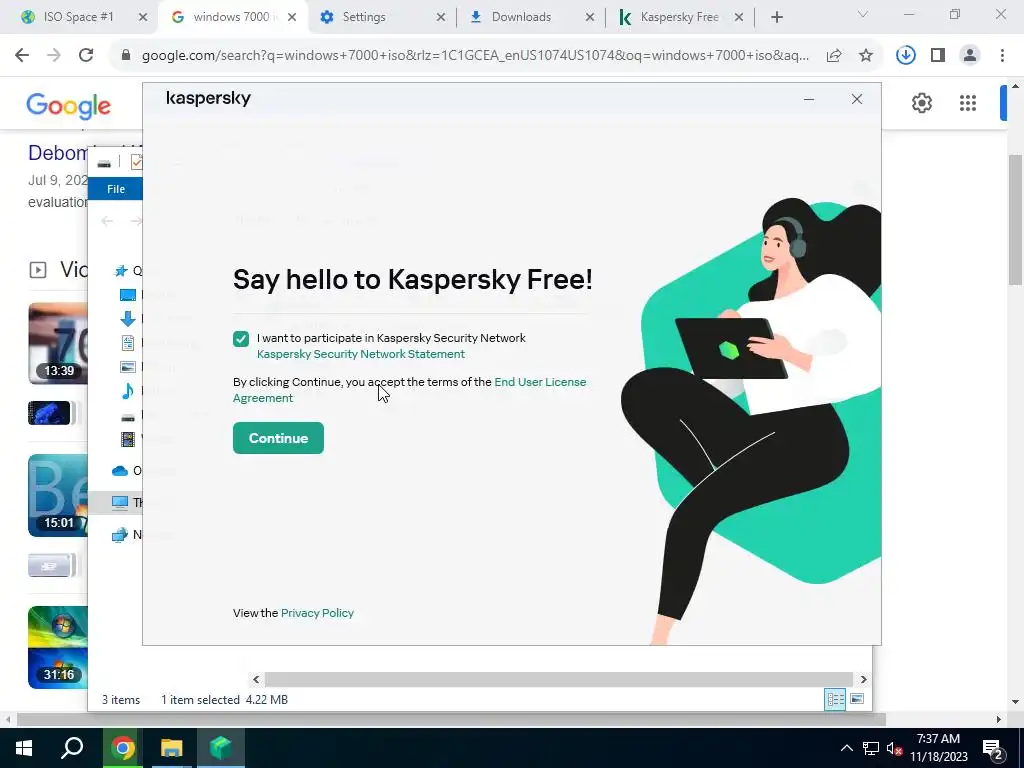The width and height of the screenshot is (1024, 768).
Task: Bookmark this page with the star icon
Action: click(x=866, y=56)
